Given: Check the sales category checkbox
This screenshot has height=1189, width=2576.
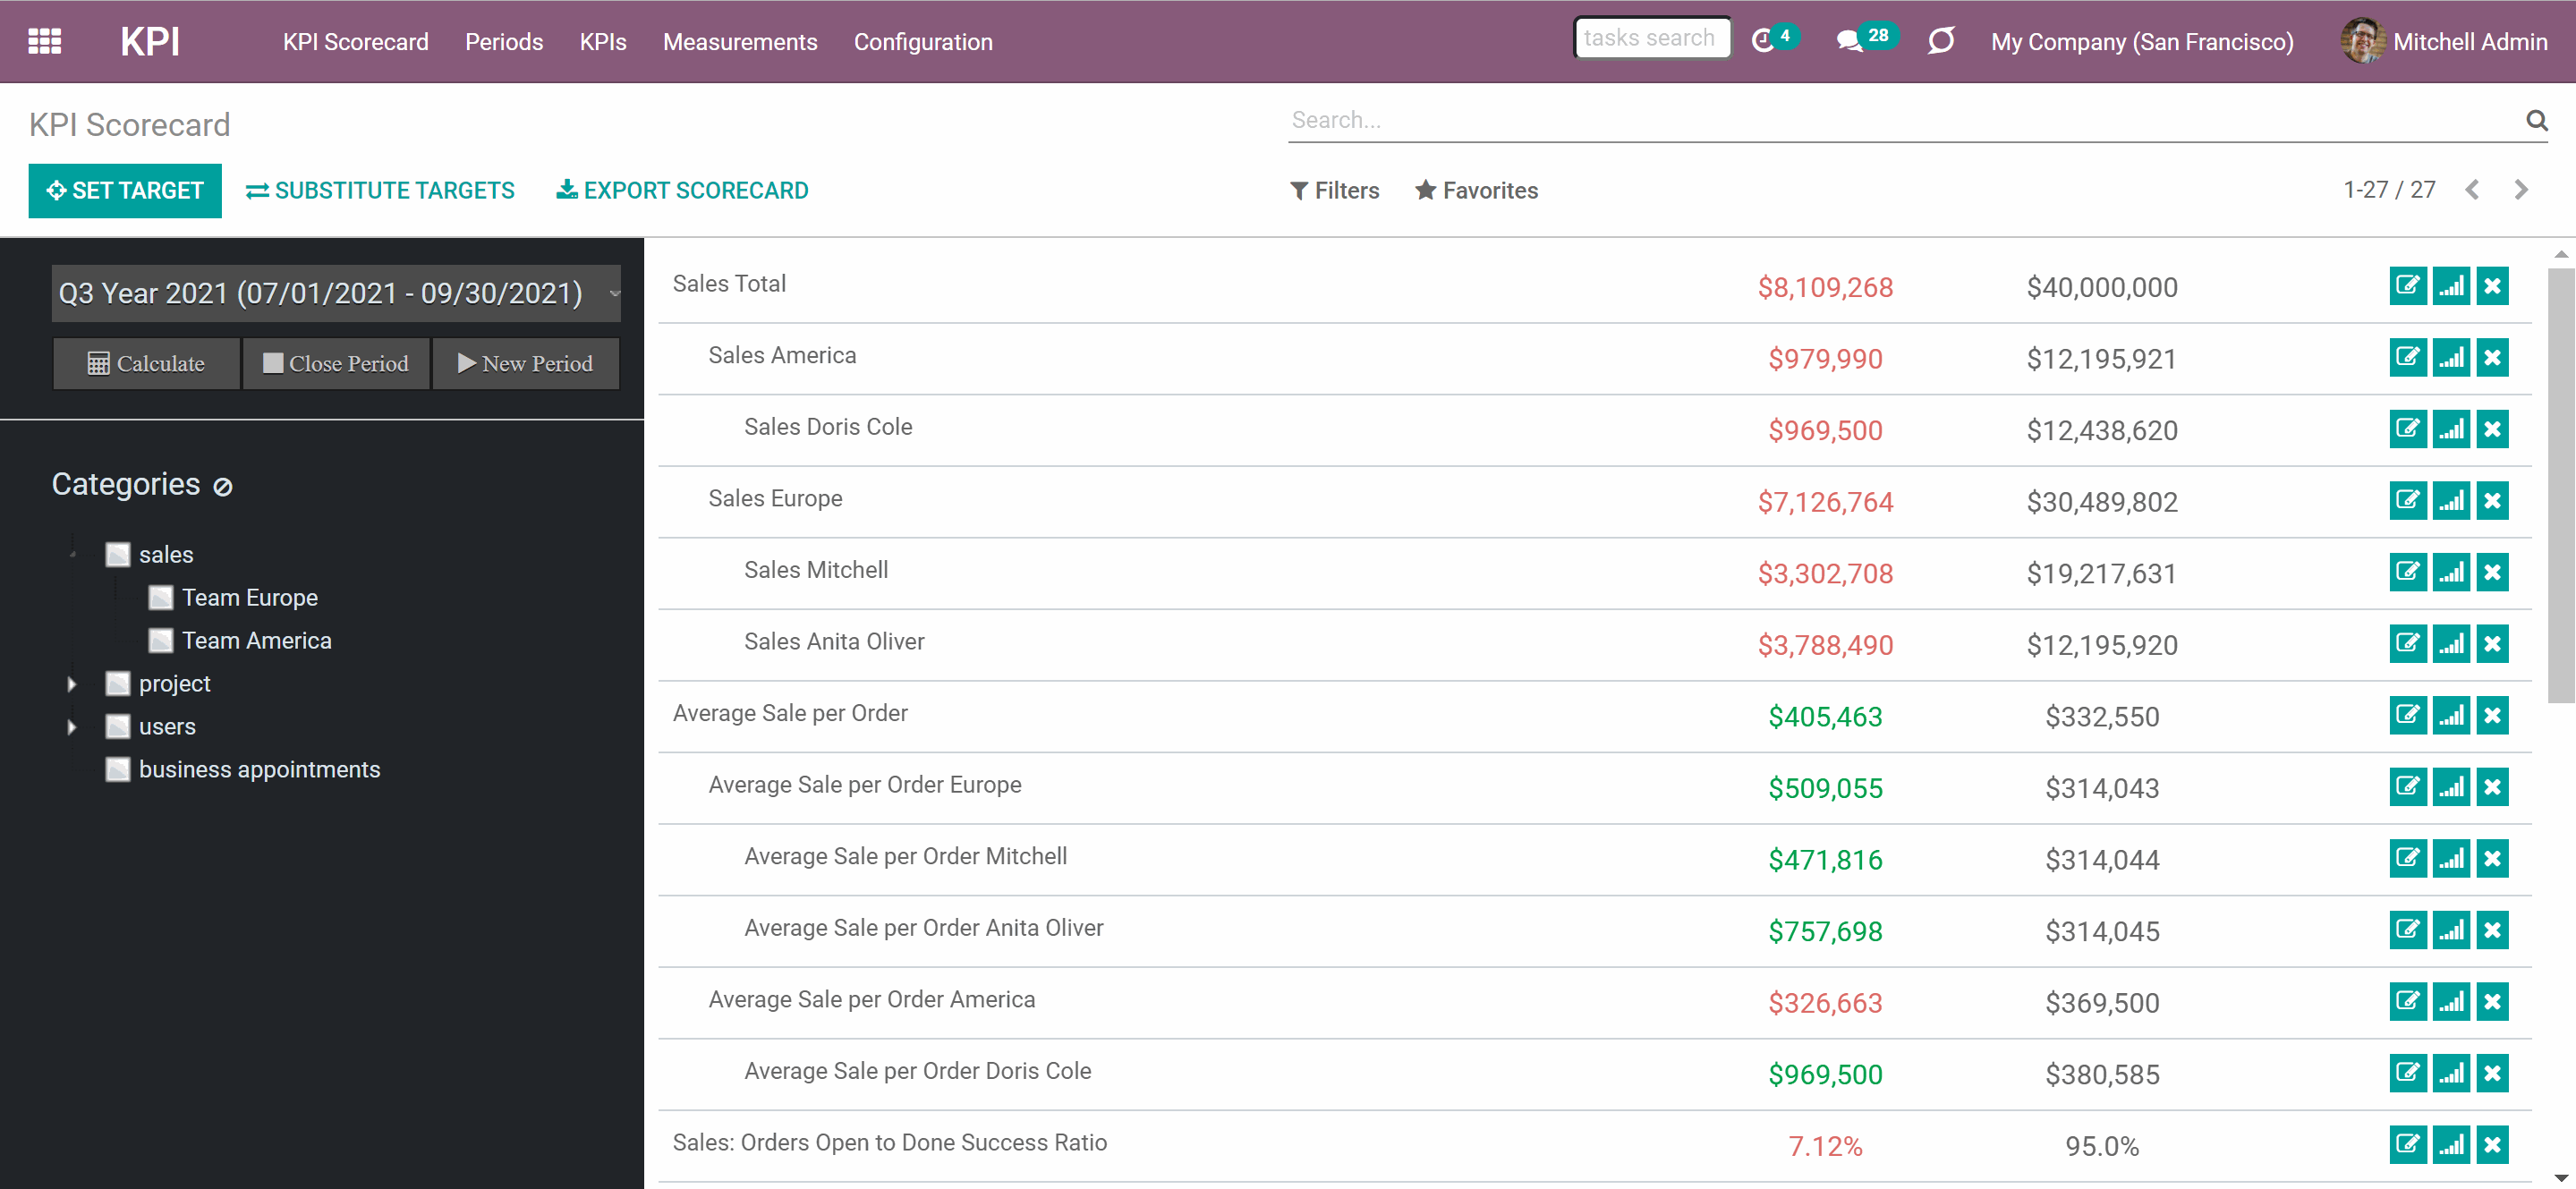Looking at the screenshot, I should [x=118, y=554].
